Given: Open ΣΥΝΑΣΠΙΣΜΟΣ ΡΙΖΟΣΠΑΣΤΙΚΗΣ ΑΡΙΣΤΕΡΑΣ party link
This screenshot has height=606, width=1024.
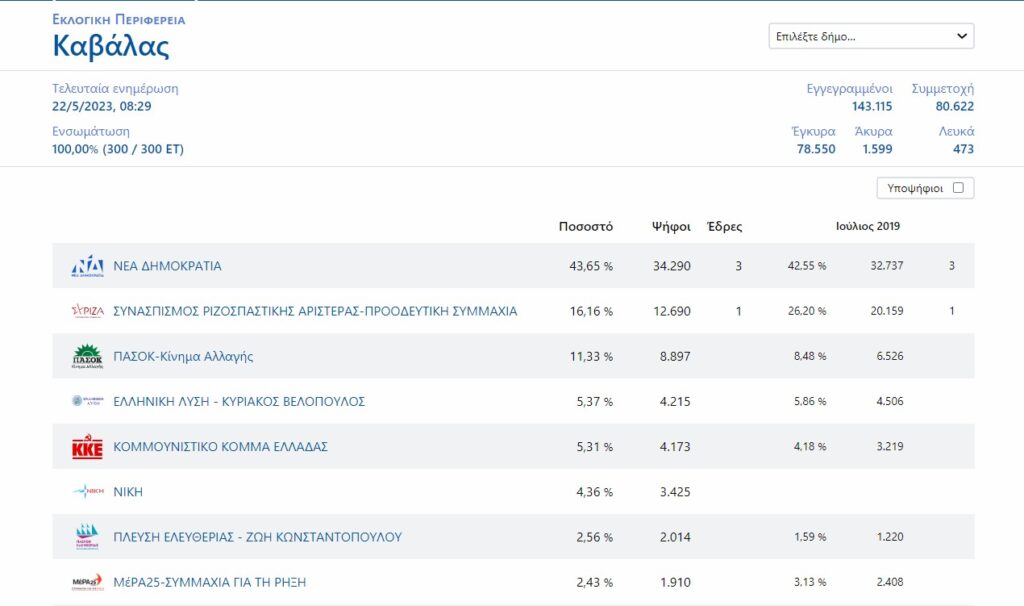Looking at the screenshot, I should pyautogui.click(x=315, y=312).
